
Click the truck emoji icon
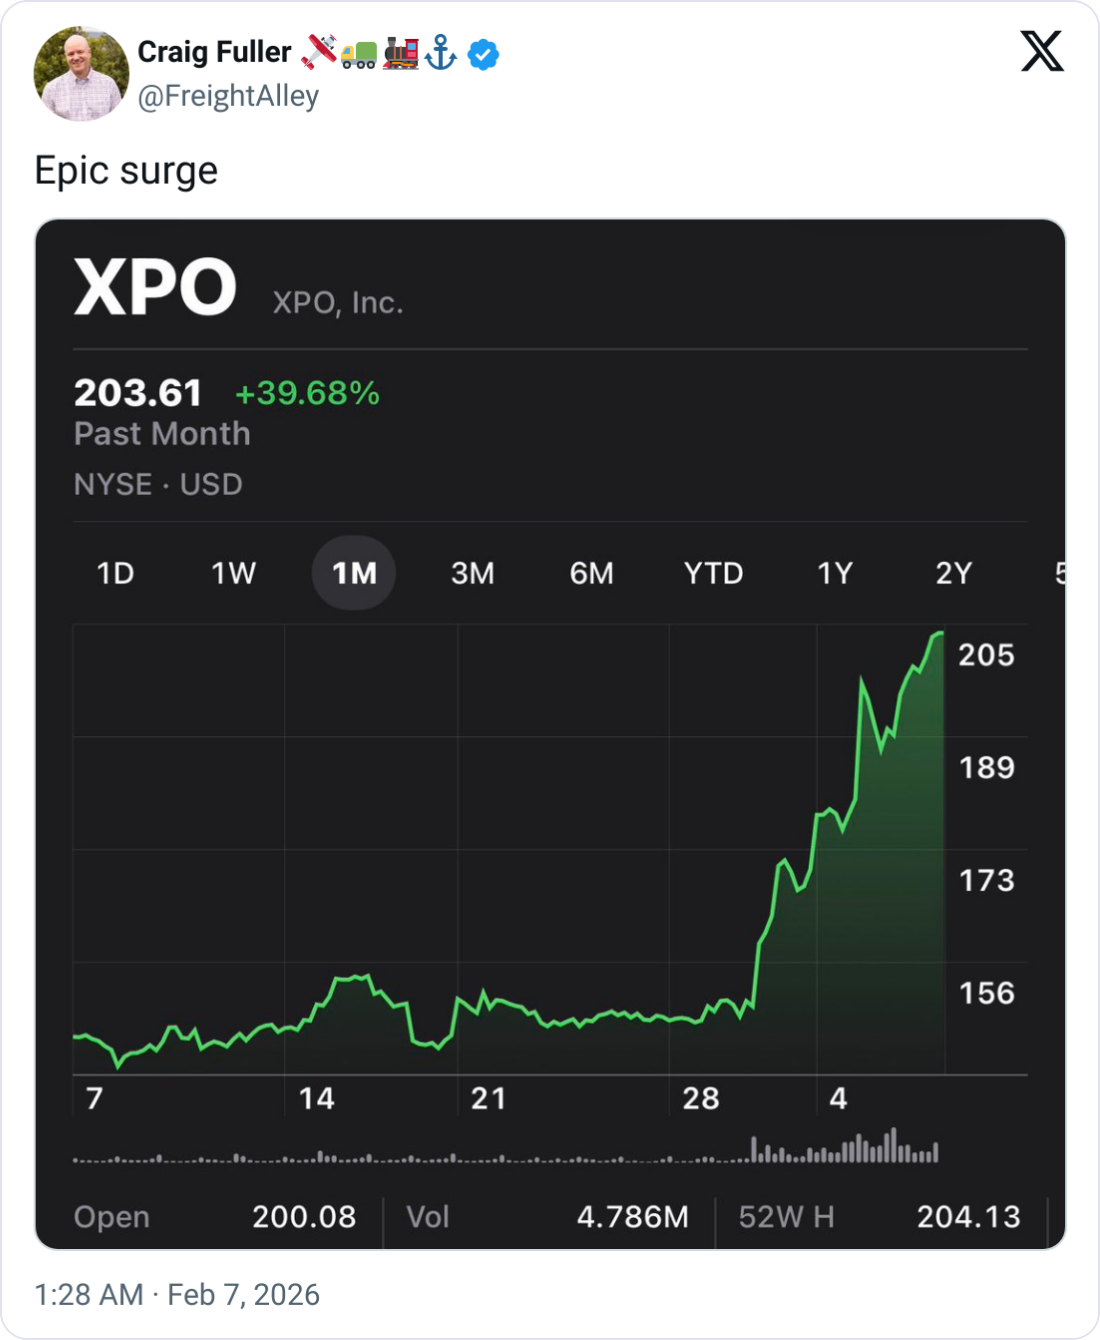click(x=359, y=54)
